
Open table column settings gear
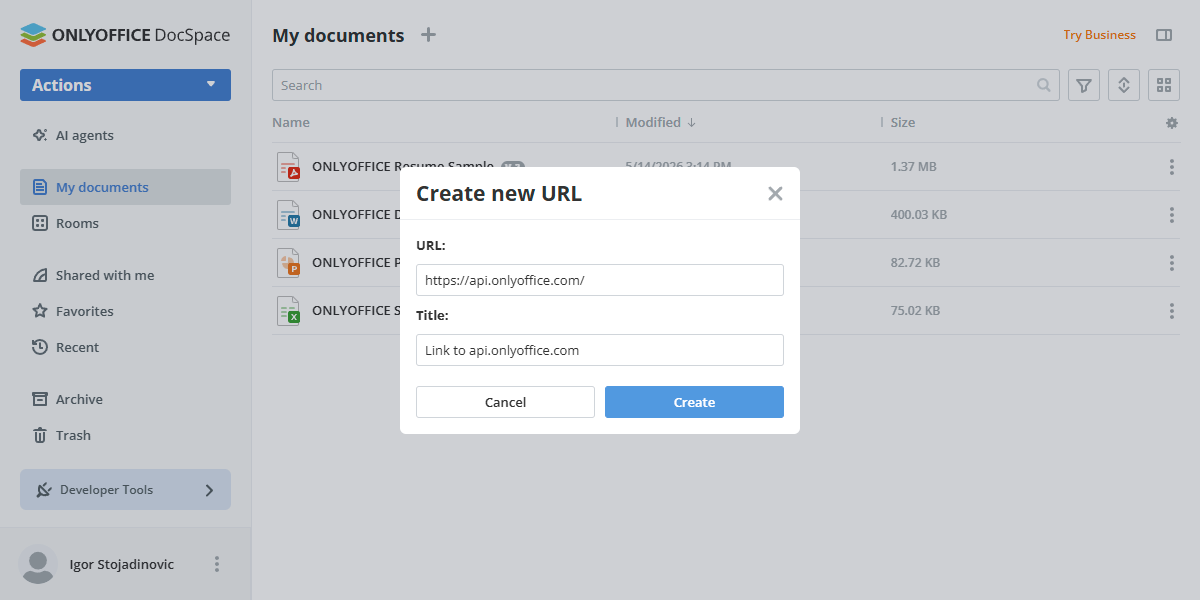pos(1172,123)
